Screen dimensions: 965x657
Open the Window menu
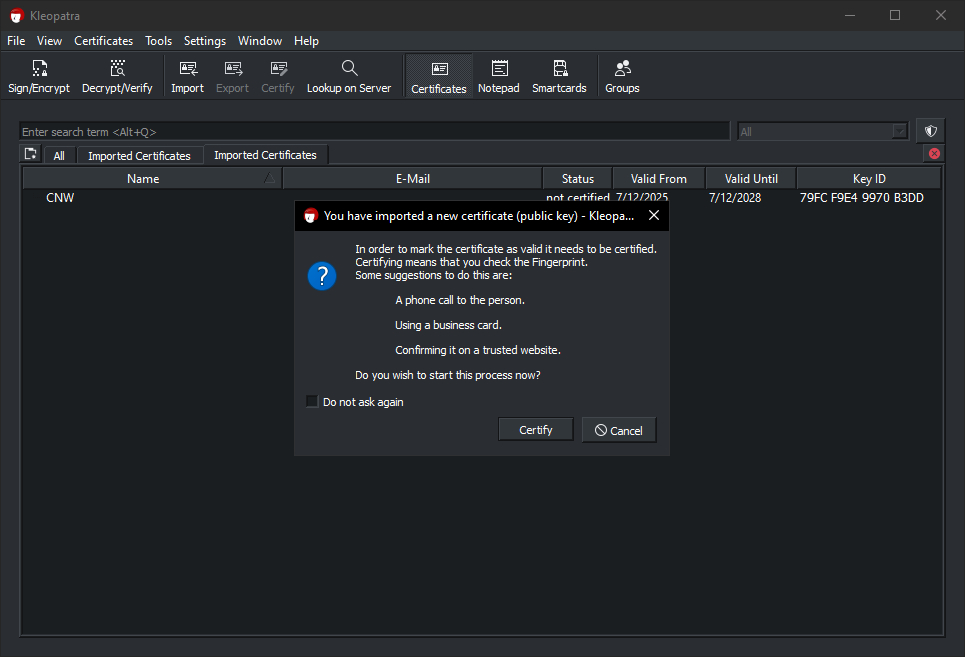point(260,41)
